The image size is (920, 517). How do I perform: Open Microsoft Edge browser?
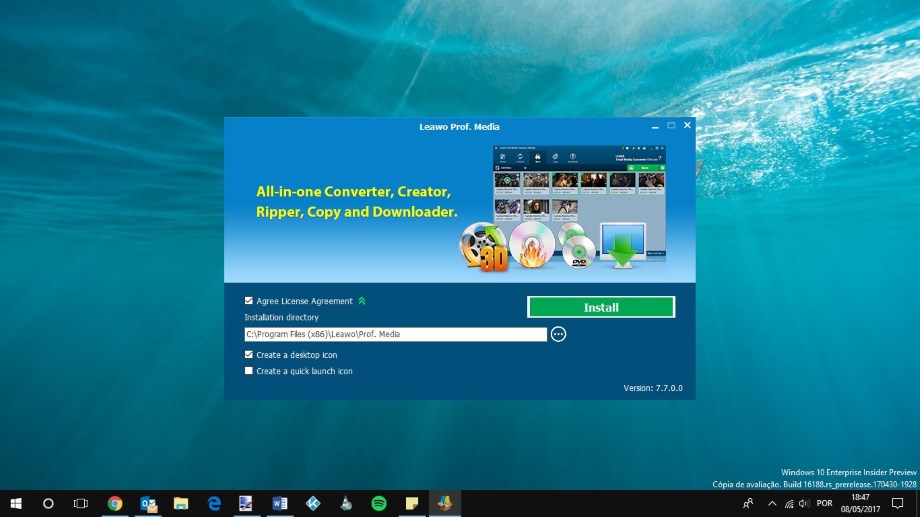pyautogui.click(x=214, y=503)
